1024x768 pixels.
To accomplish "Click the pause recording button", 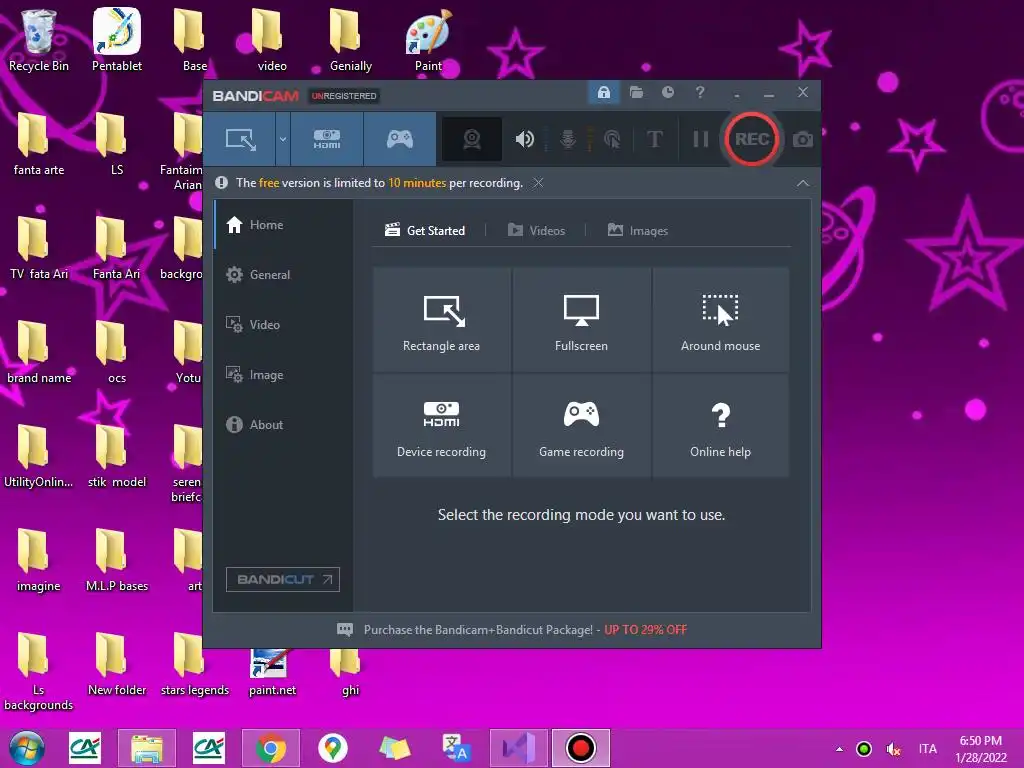I will 701,139.
